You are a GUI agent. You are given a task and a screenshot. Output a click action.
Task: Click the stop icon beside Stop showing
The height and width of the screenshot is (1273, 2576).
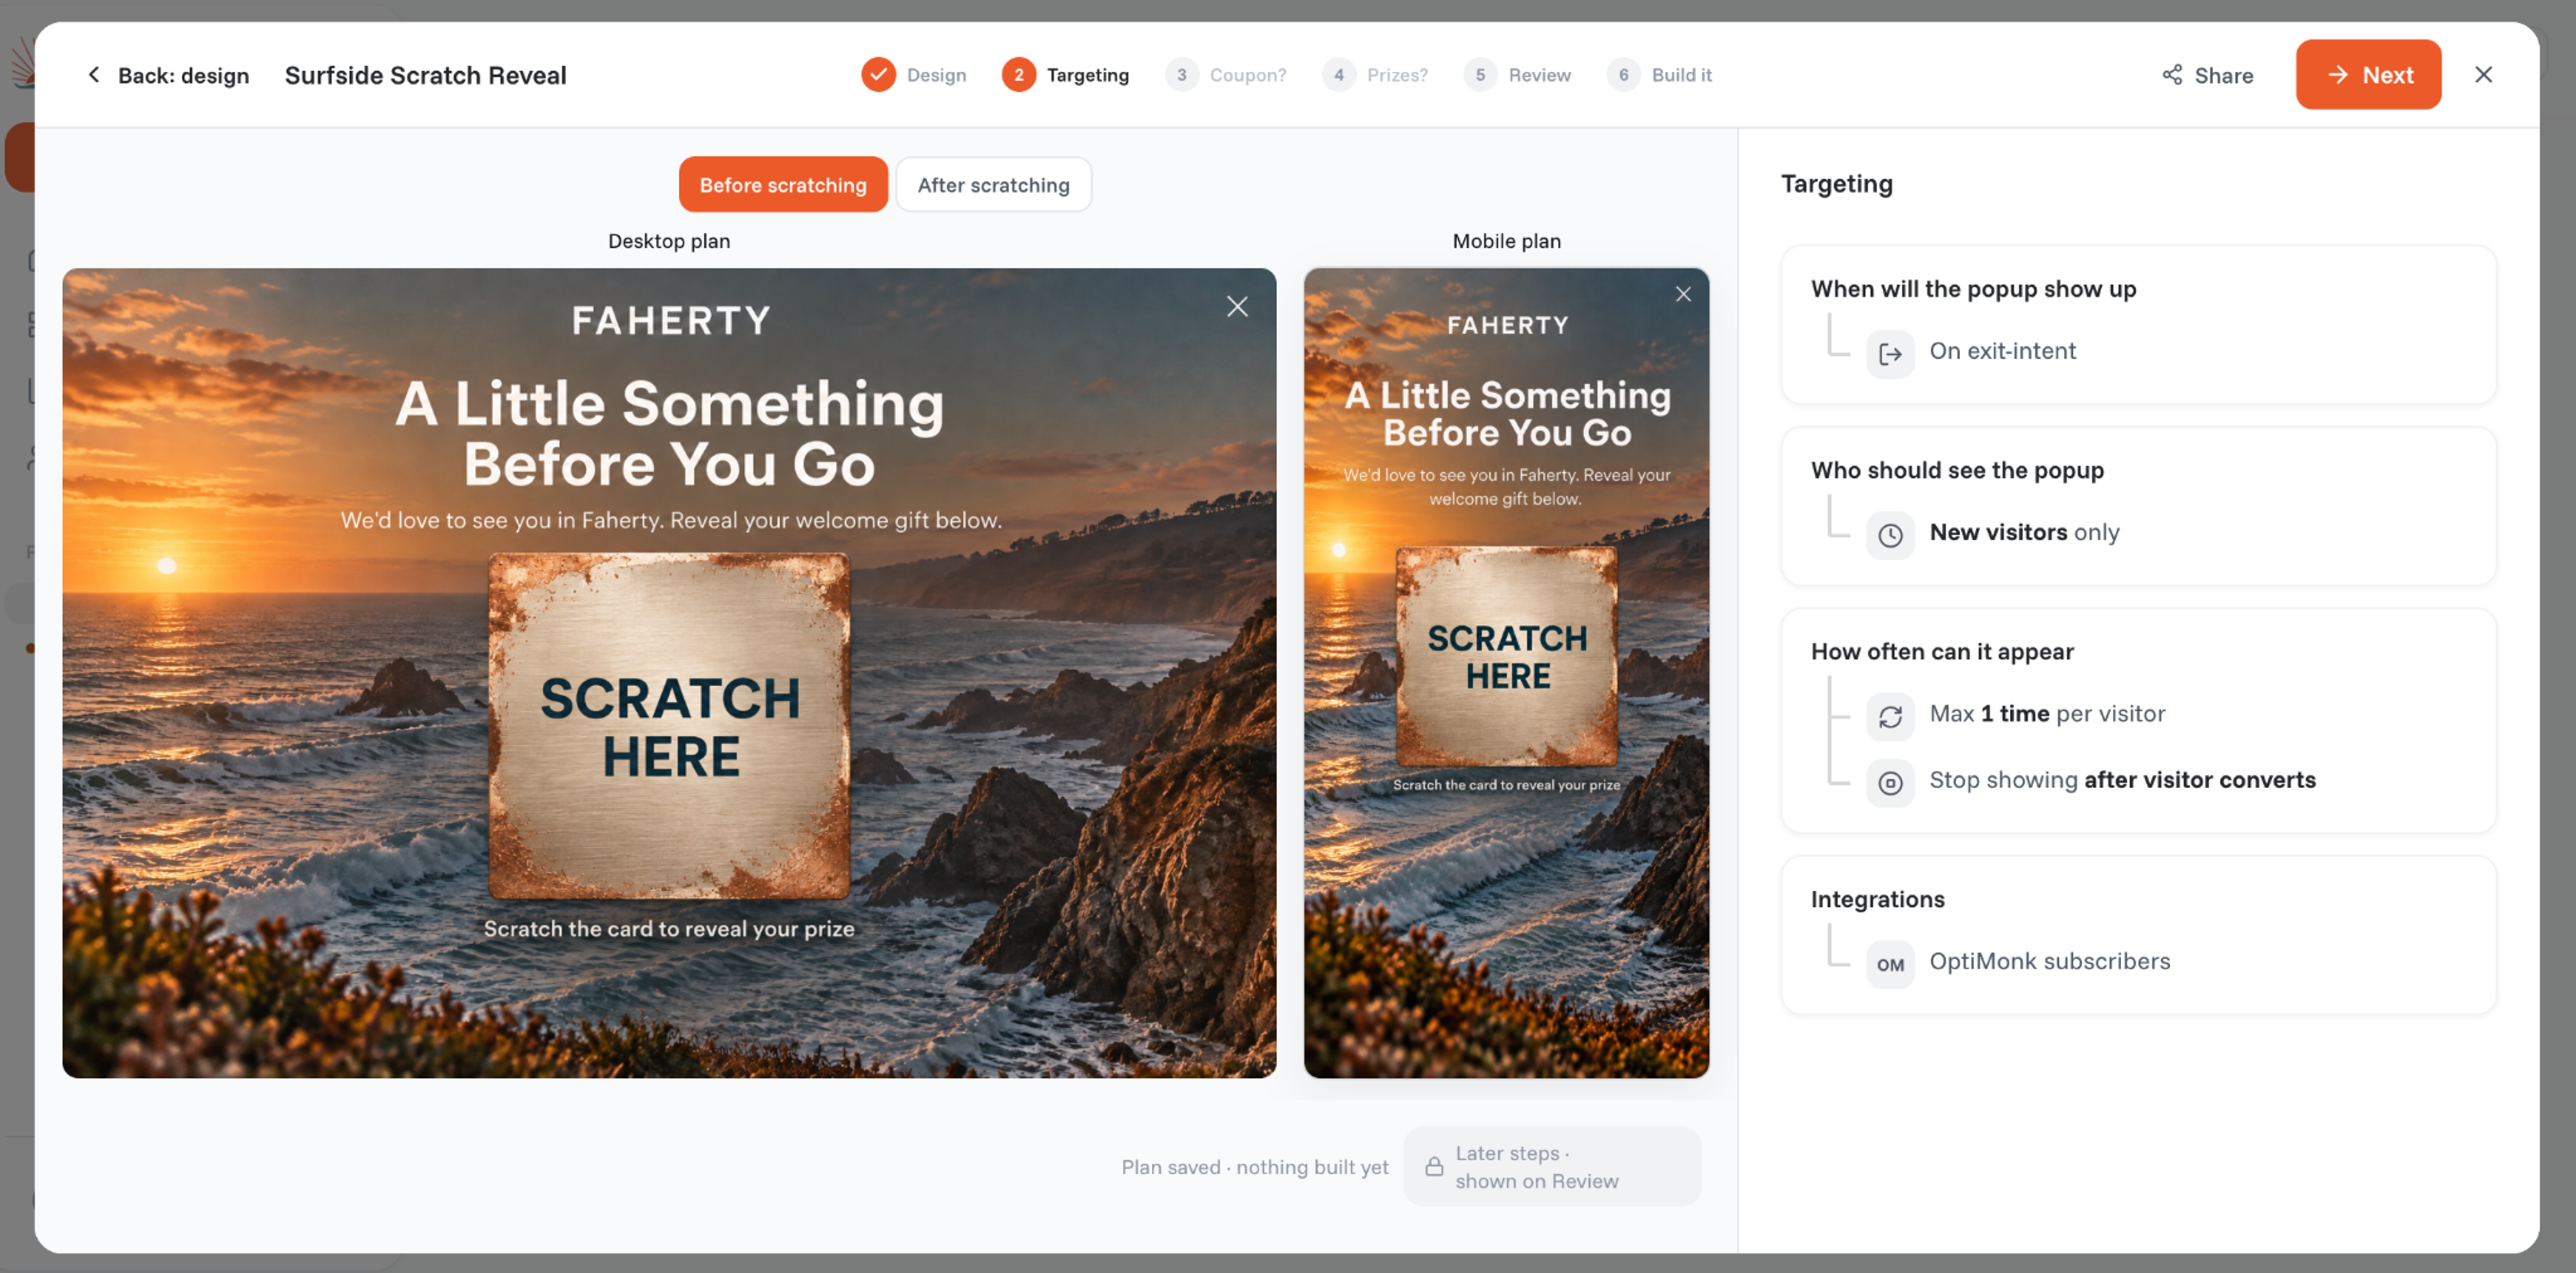[1890, 782]
